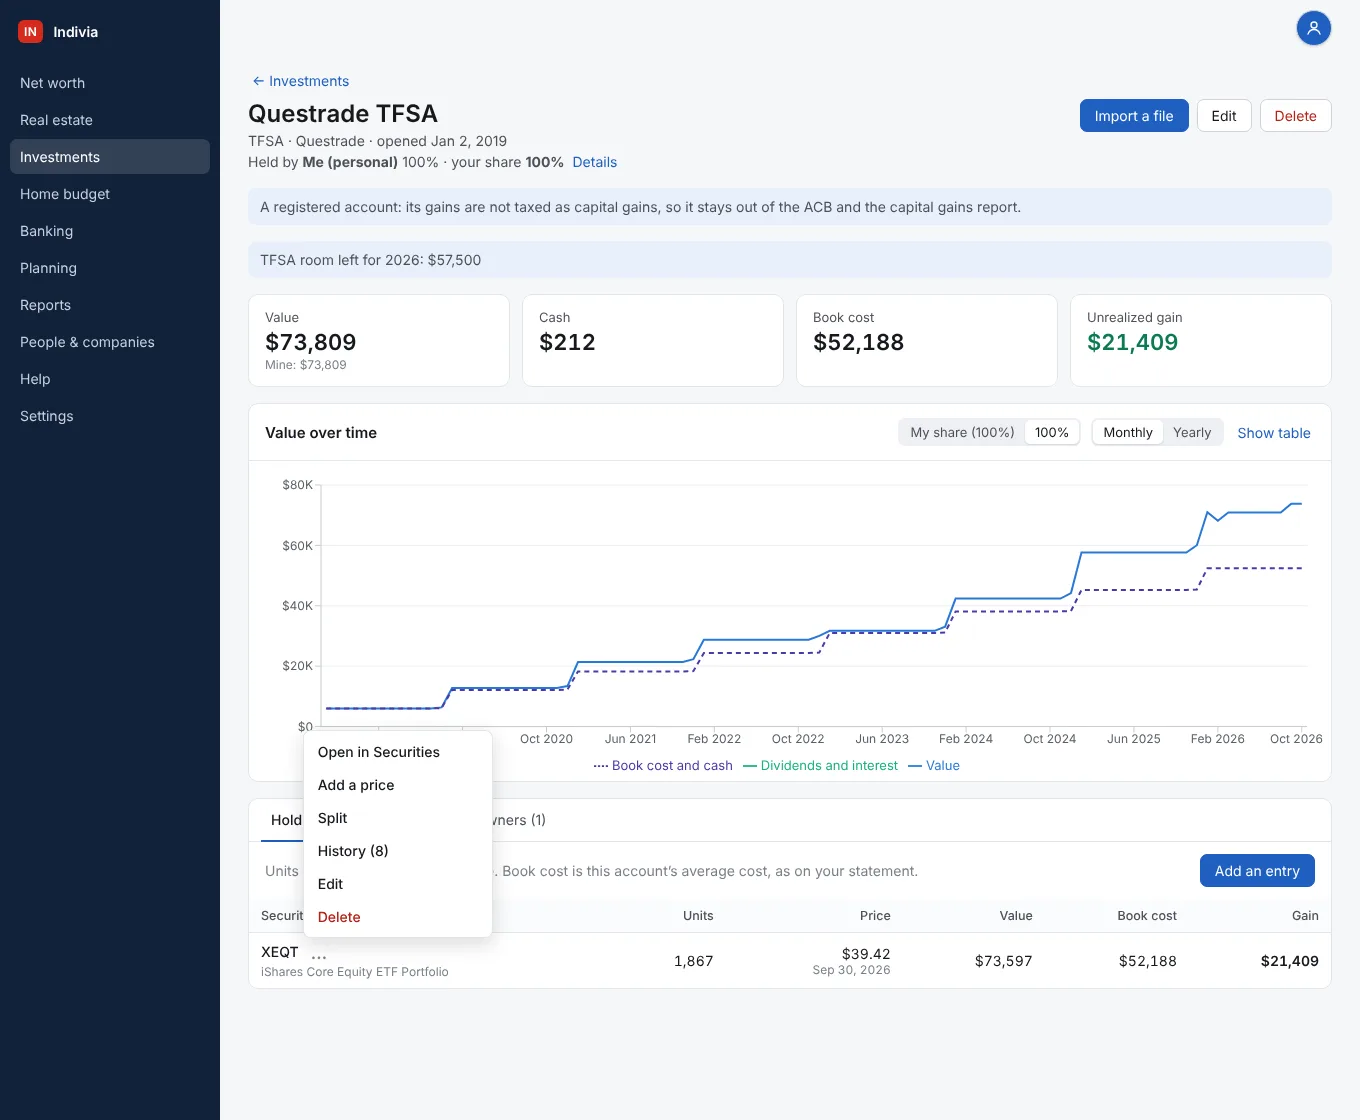Switch chart to full 100% view

(x=1052, y=432)
